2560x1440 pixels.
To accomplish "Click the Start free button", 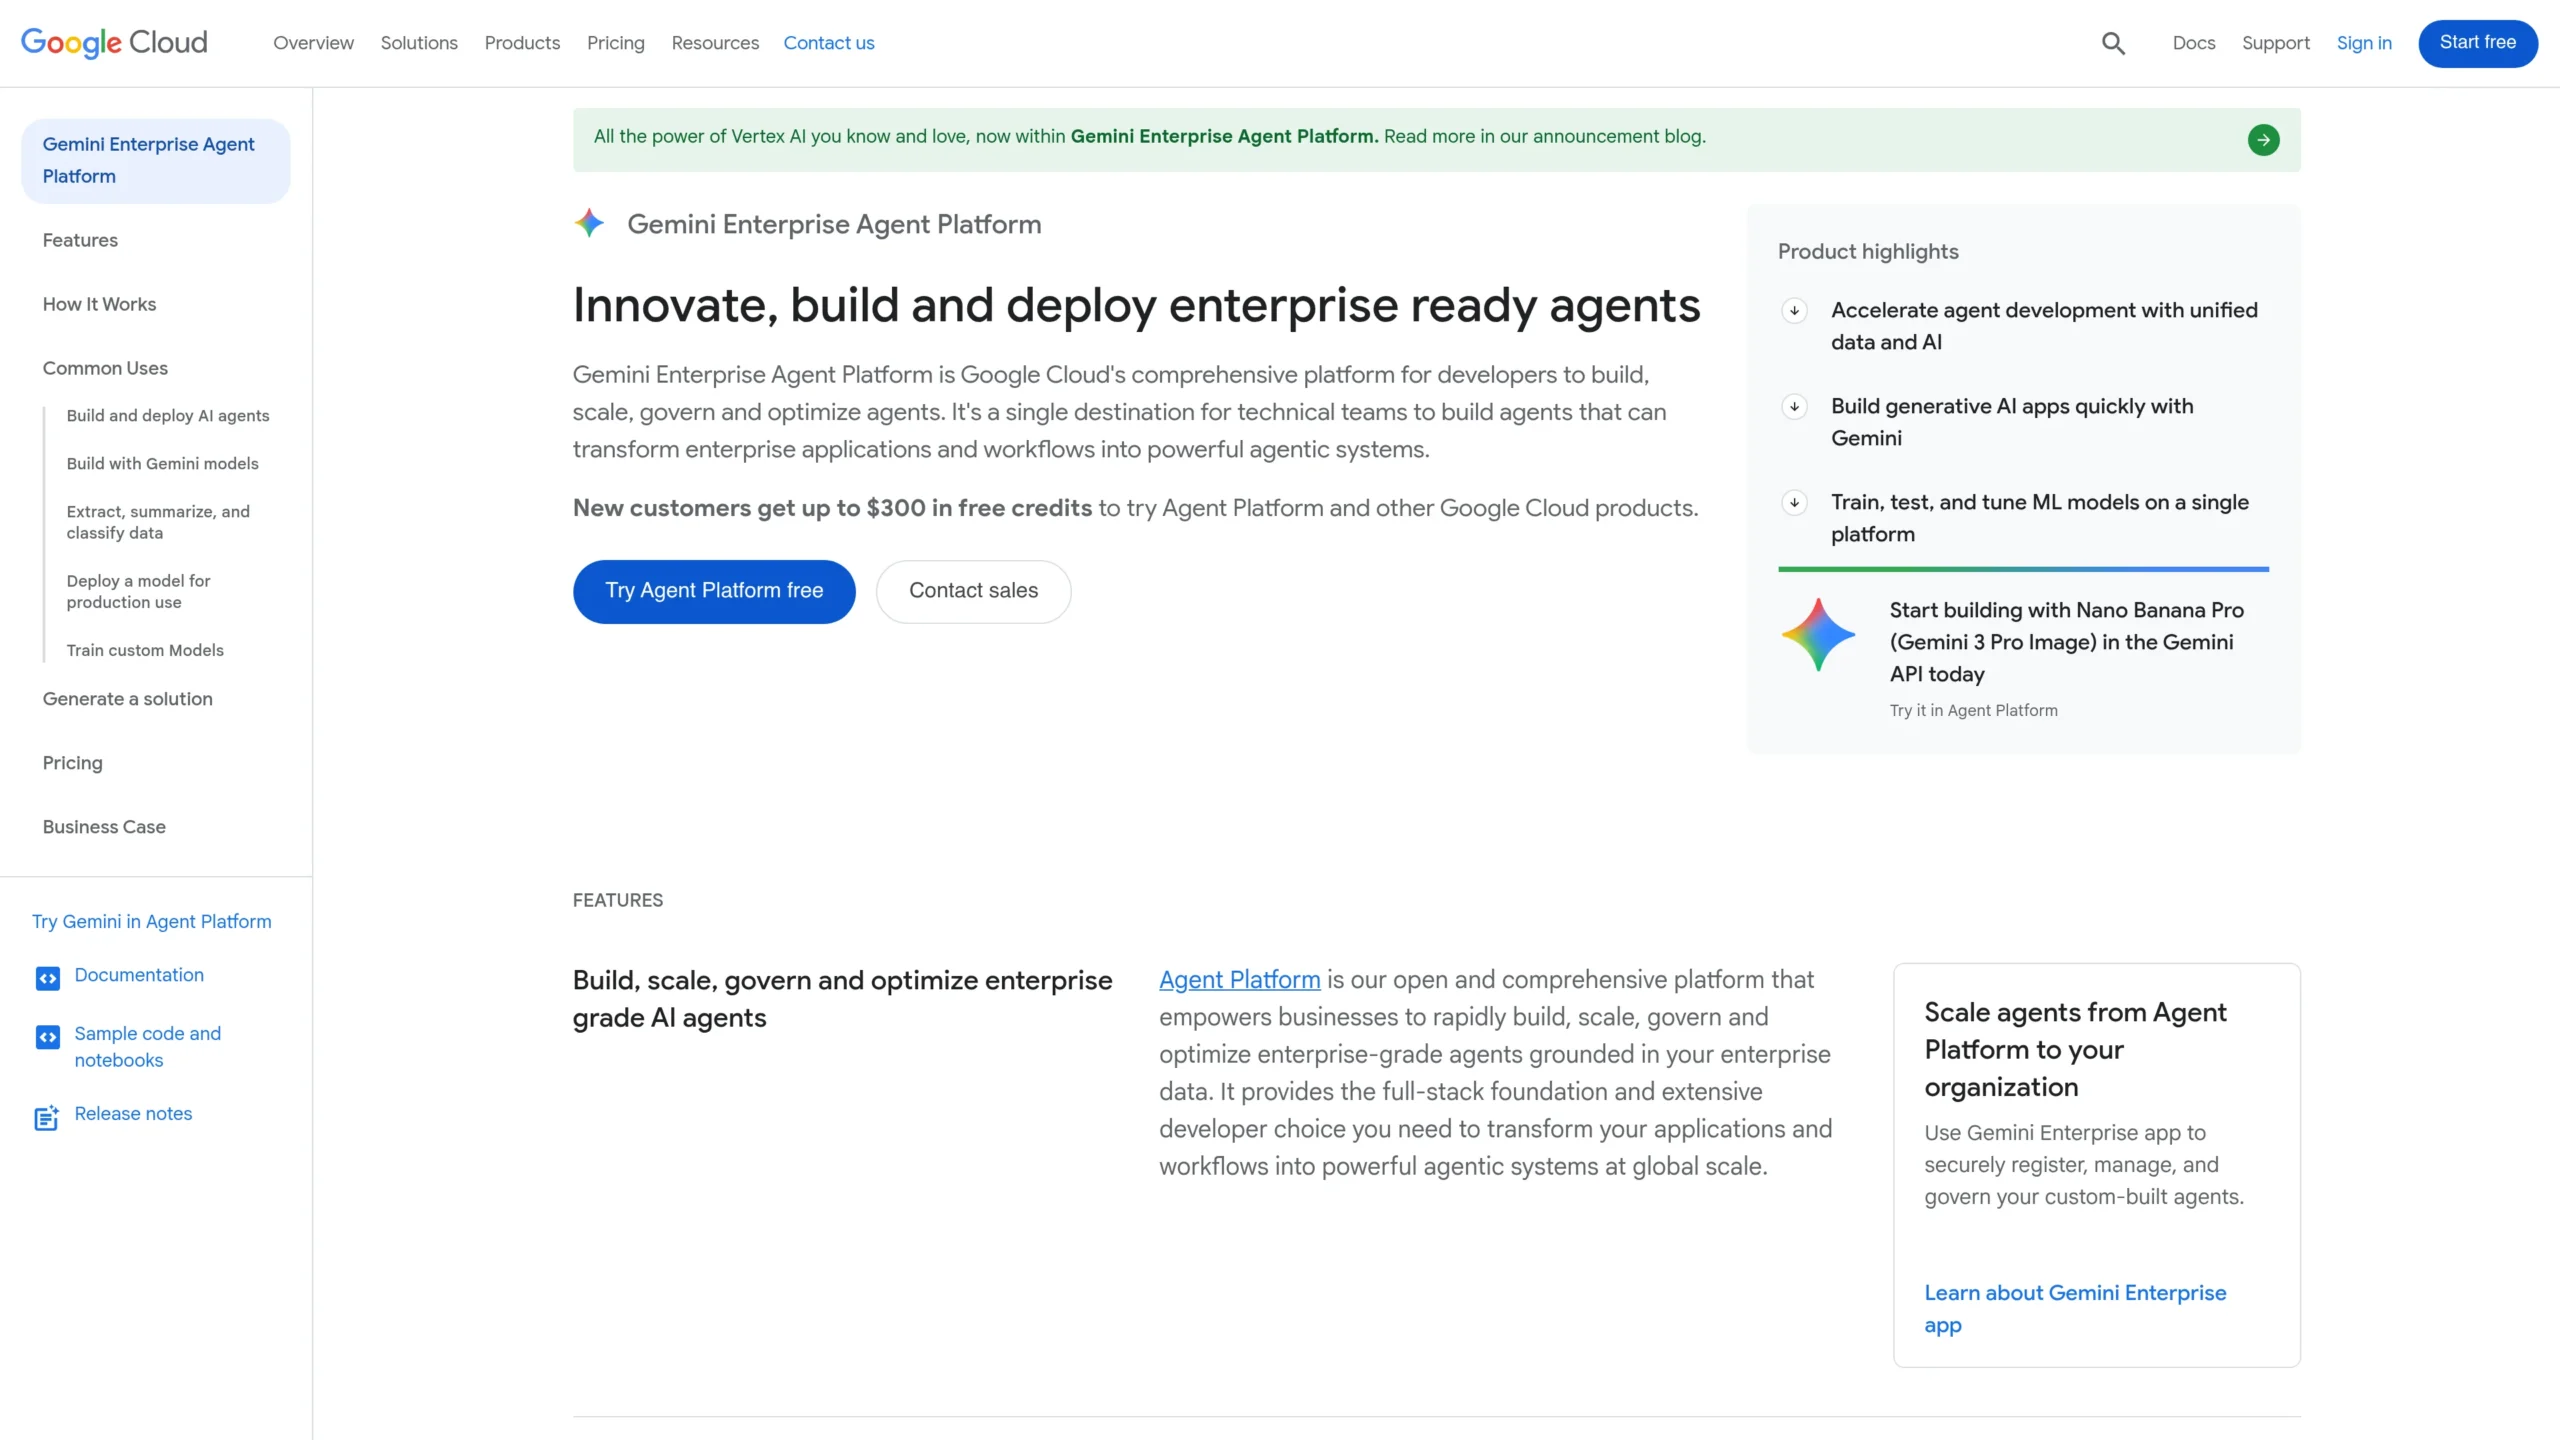I will point(2477,43).
